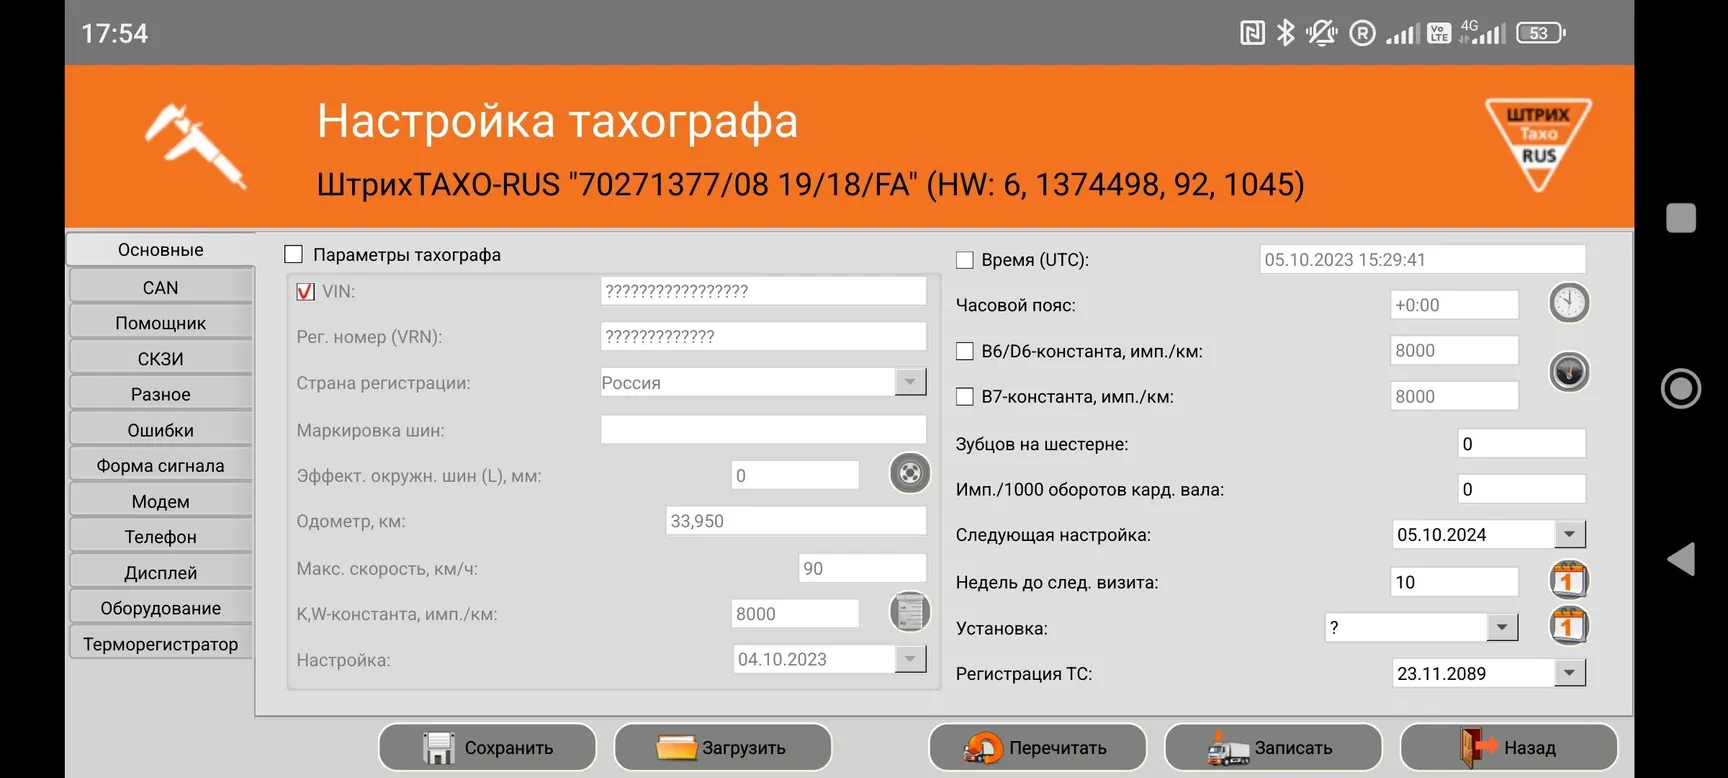Open the Ошибки tab
This screenshot has height=778, width=1728.
160,430
